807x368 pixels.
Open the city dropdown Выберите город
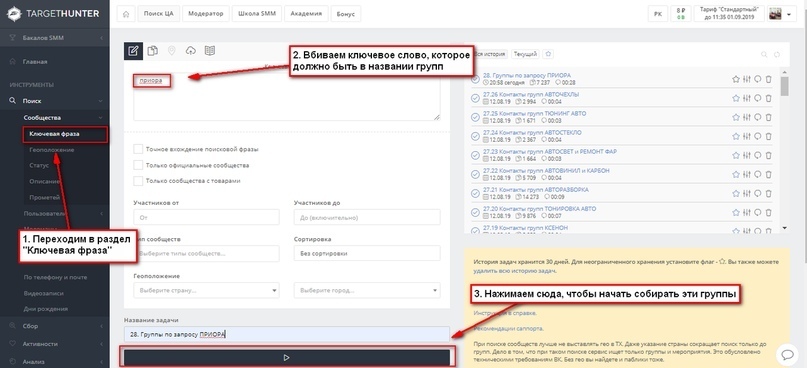click(367, 290)
